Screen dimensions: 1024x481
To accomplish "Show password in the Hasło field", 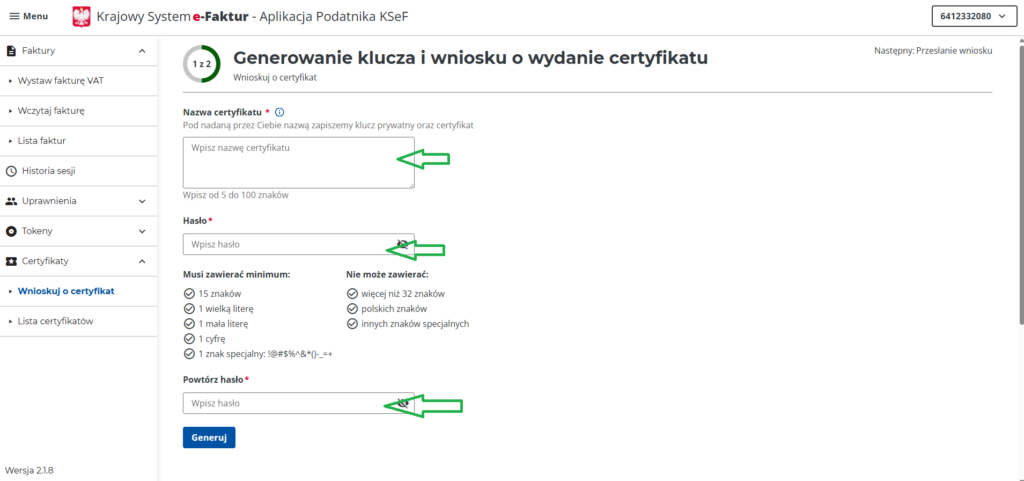I will tap(402, 244).
